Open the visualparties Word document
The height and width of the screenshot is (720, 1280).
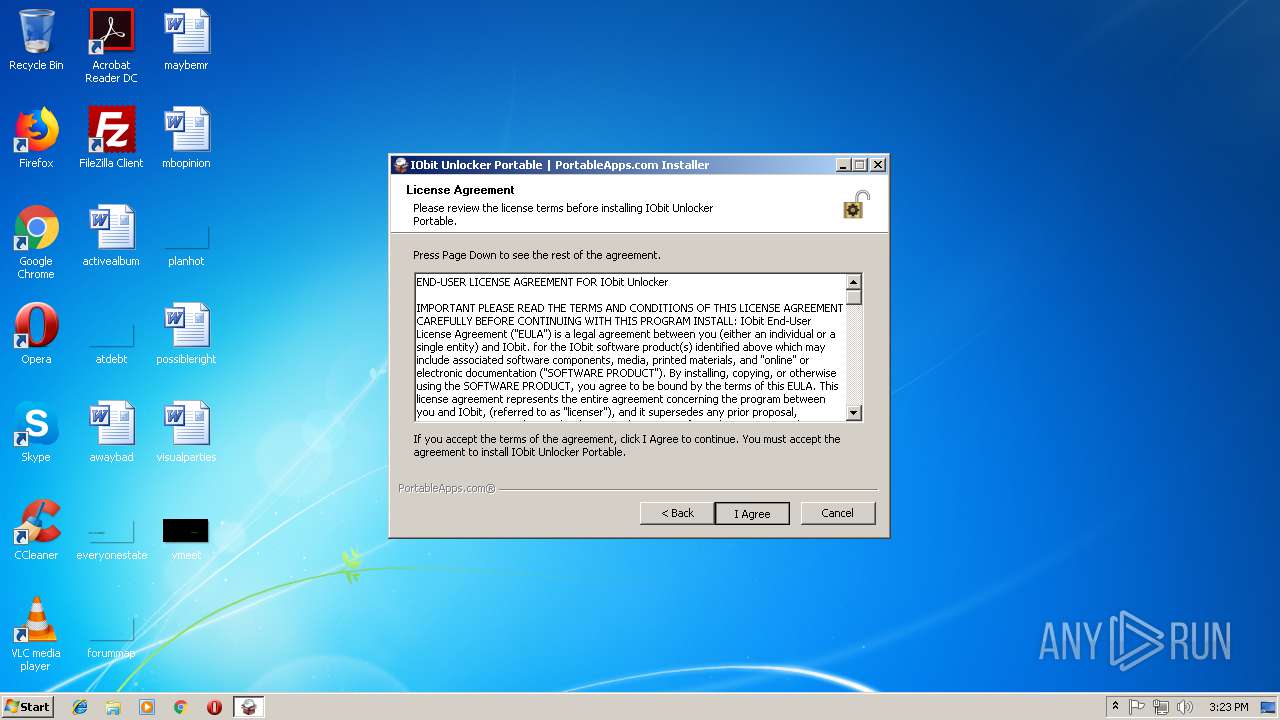tap(186, 432)
